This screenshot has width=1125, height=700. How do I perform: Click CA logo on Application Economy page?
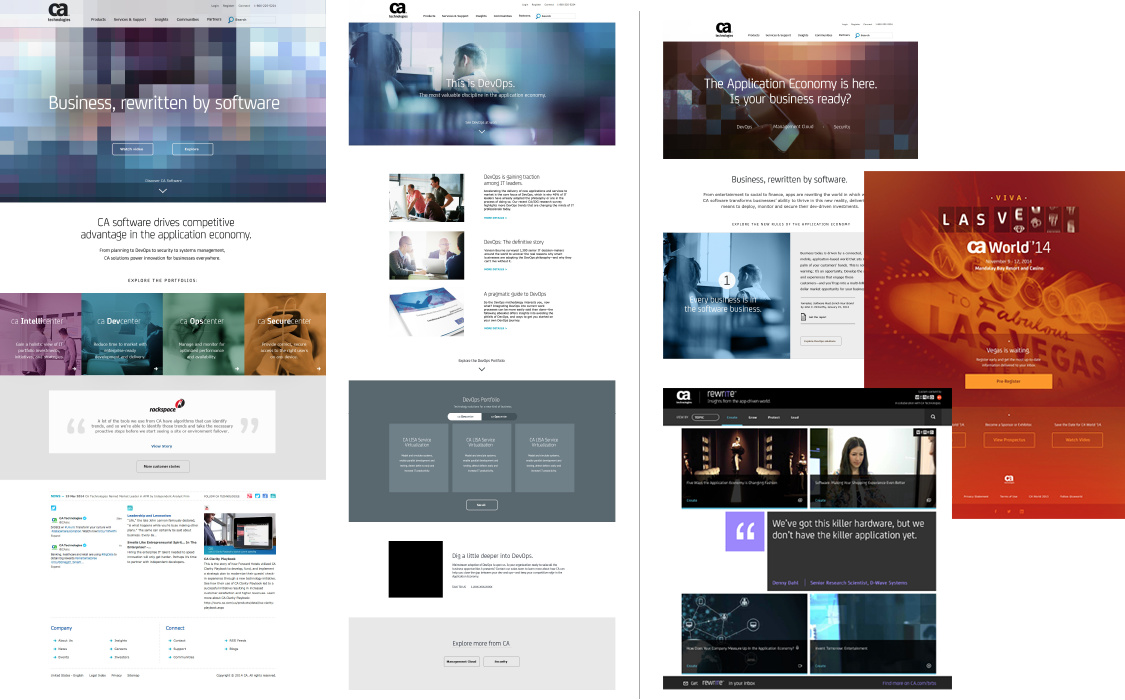[x=724, y=29]
